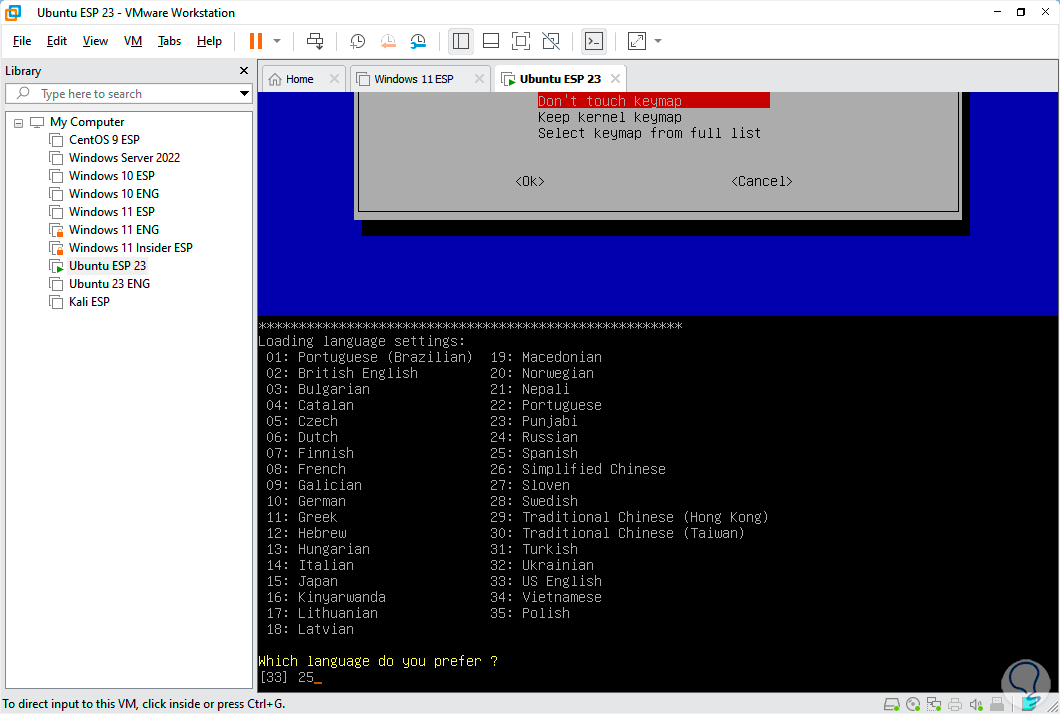The image size is (1060, 714).
Task: Select "Don't touch keymap" option
Action: coord(653,101)
